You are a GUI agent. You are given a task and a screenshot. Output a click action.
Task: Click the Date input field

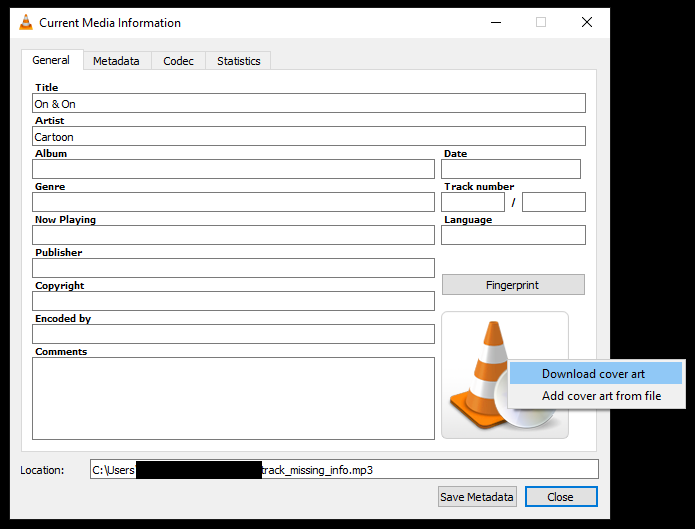click(510, 170)
